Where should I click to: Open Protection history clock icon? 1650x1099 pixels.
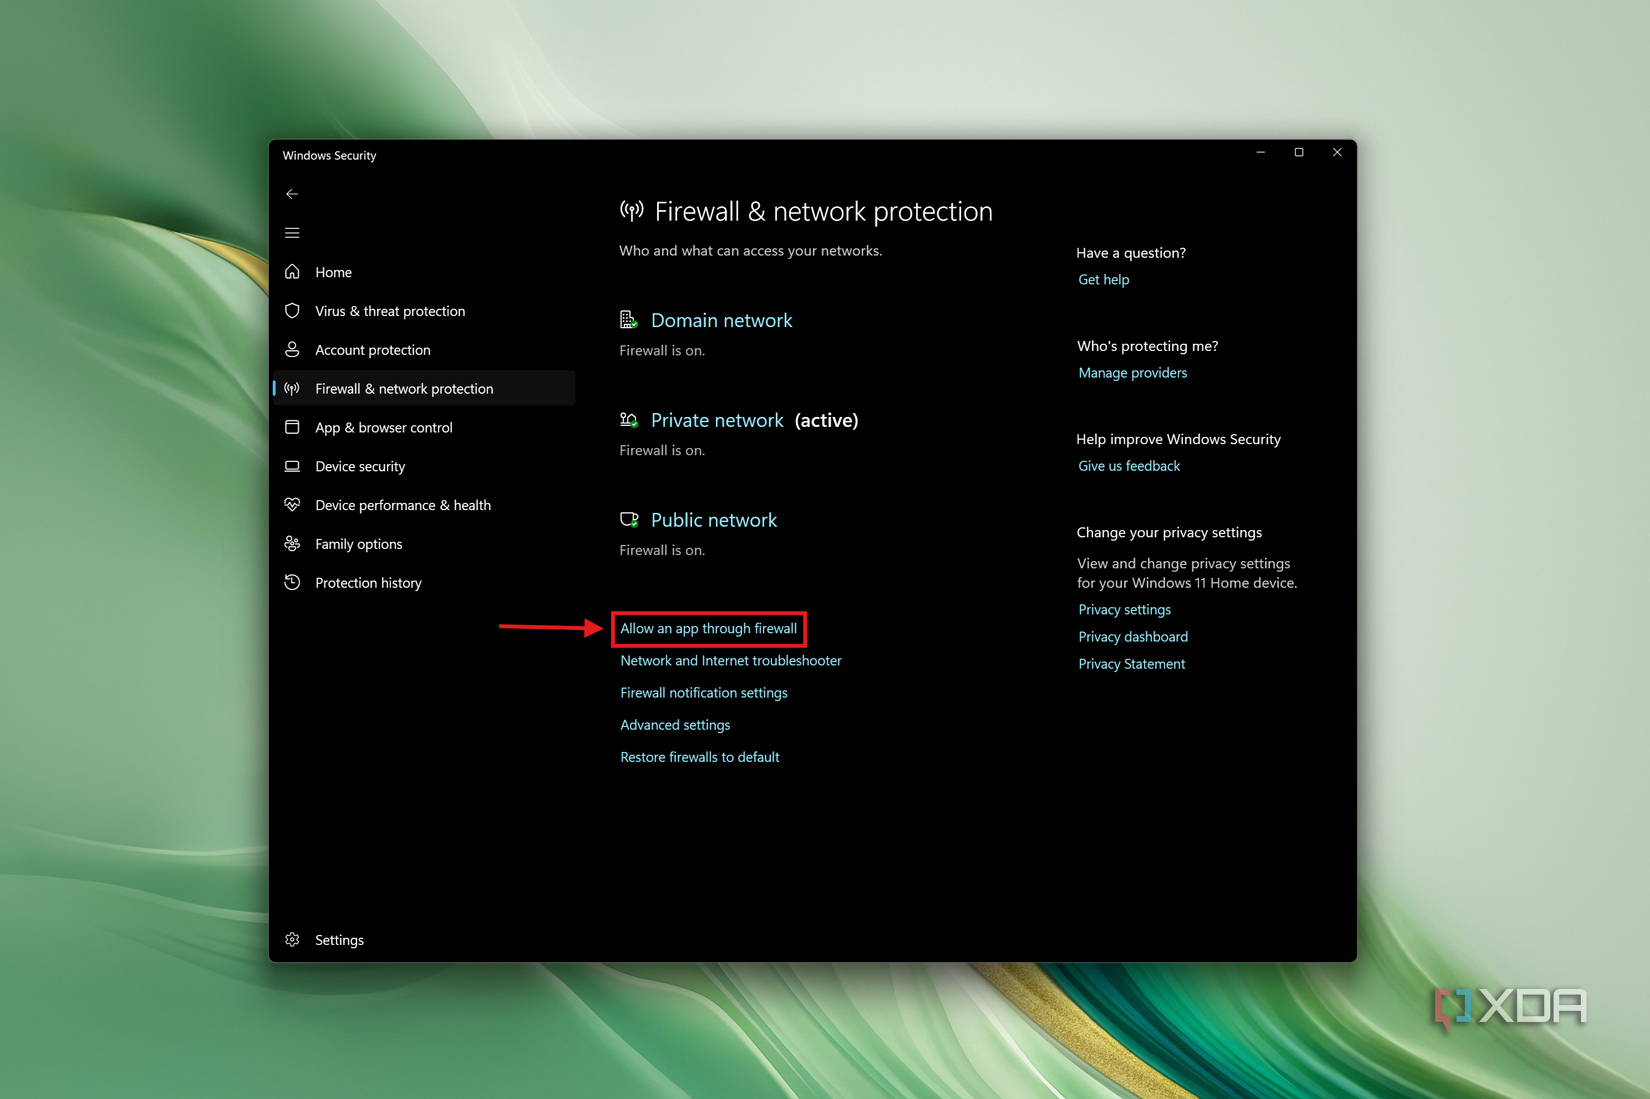pyautogui.click(x=292, y=582)
